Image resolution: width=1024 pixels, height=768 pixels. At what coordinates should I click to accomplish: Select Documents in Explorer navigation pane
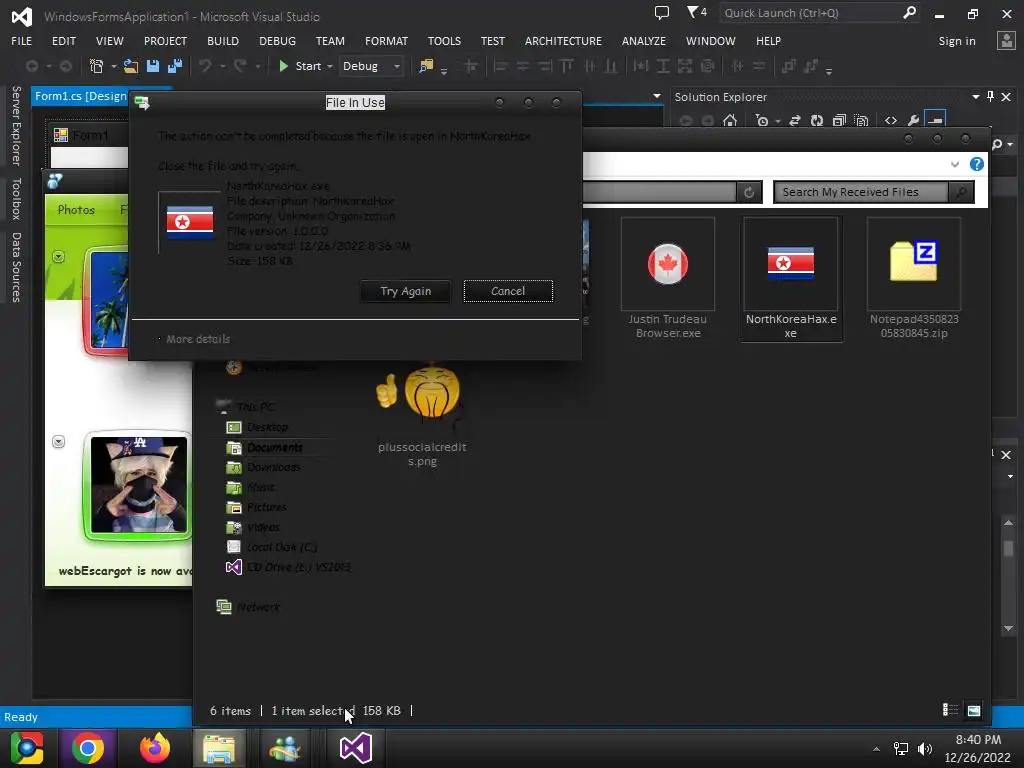coord(264,447)
